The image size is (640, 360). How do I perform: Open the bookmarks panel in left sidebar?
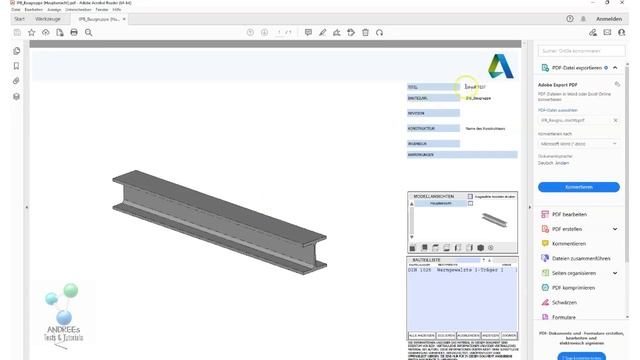coord(16,66)
